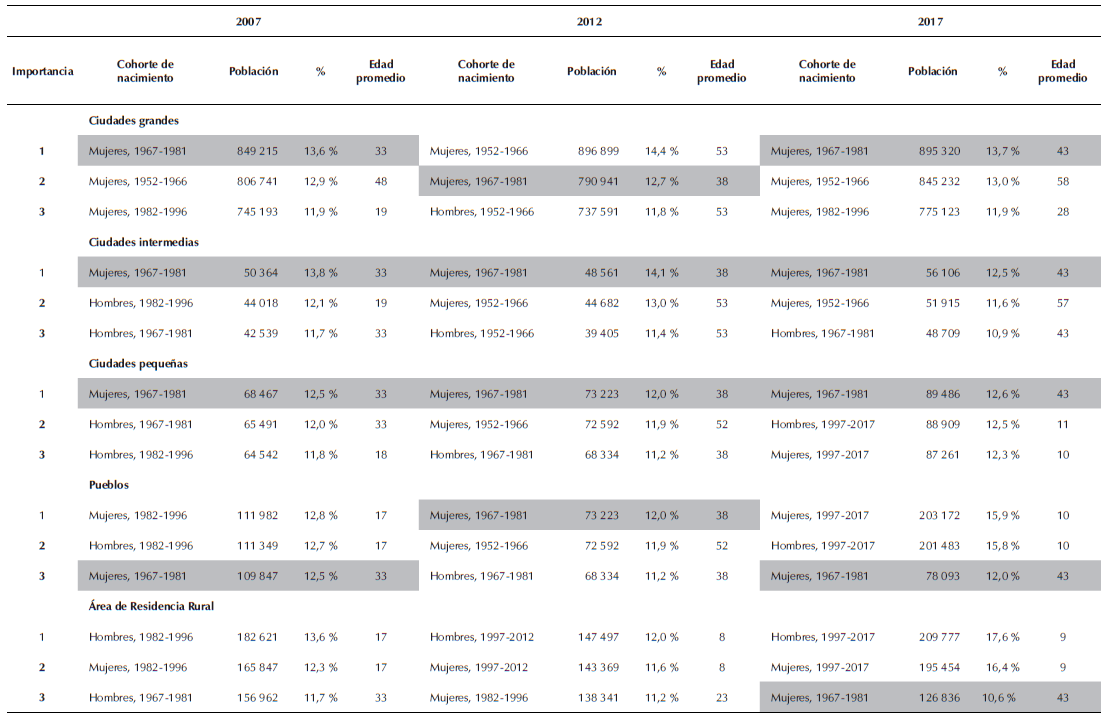Click the population value 203 172
Image resolution: width=1106 pixels, height=718 pixels.
tap(939, 516)
